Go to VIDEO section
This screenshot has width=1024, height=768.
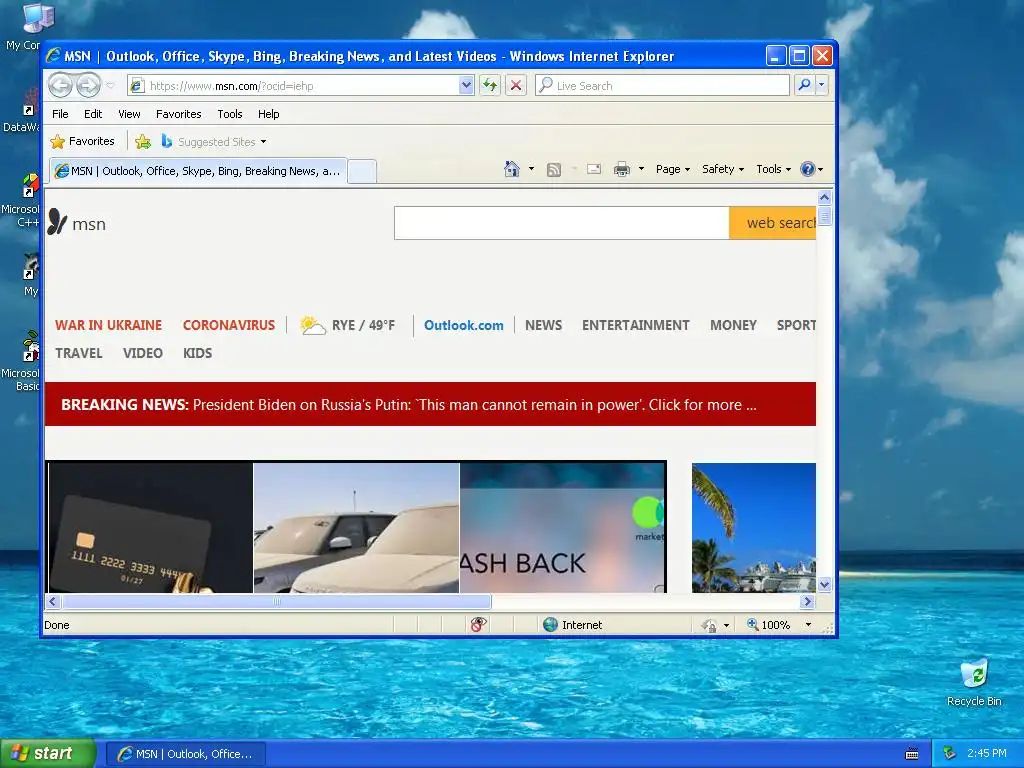(x=142, y=353)
